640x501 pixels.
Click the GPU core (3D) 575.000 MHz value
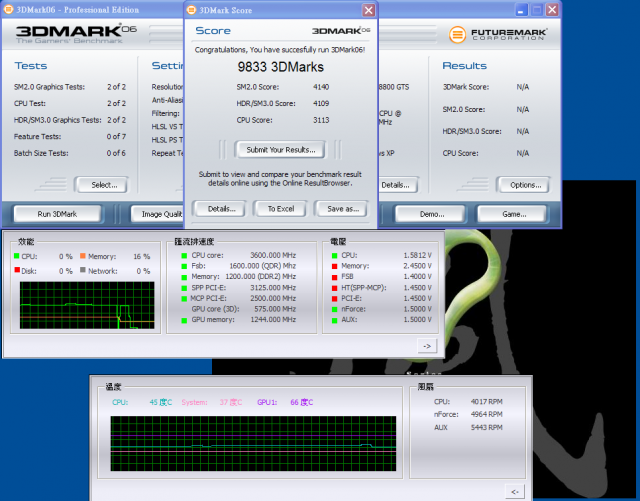(275, 309)
